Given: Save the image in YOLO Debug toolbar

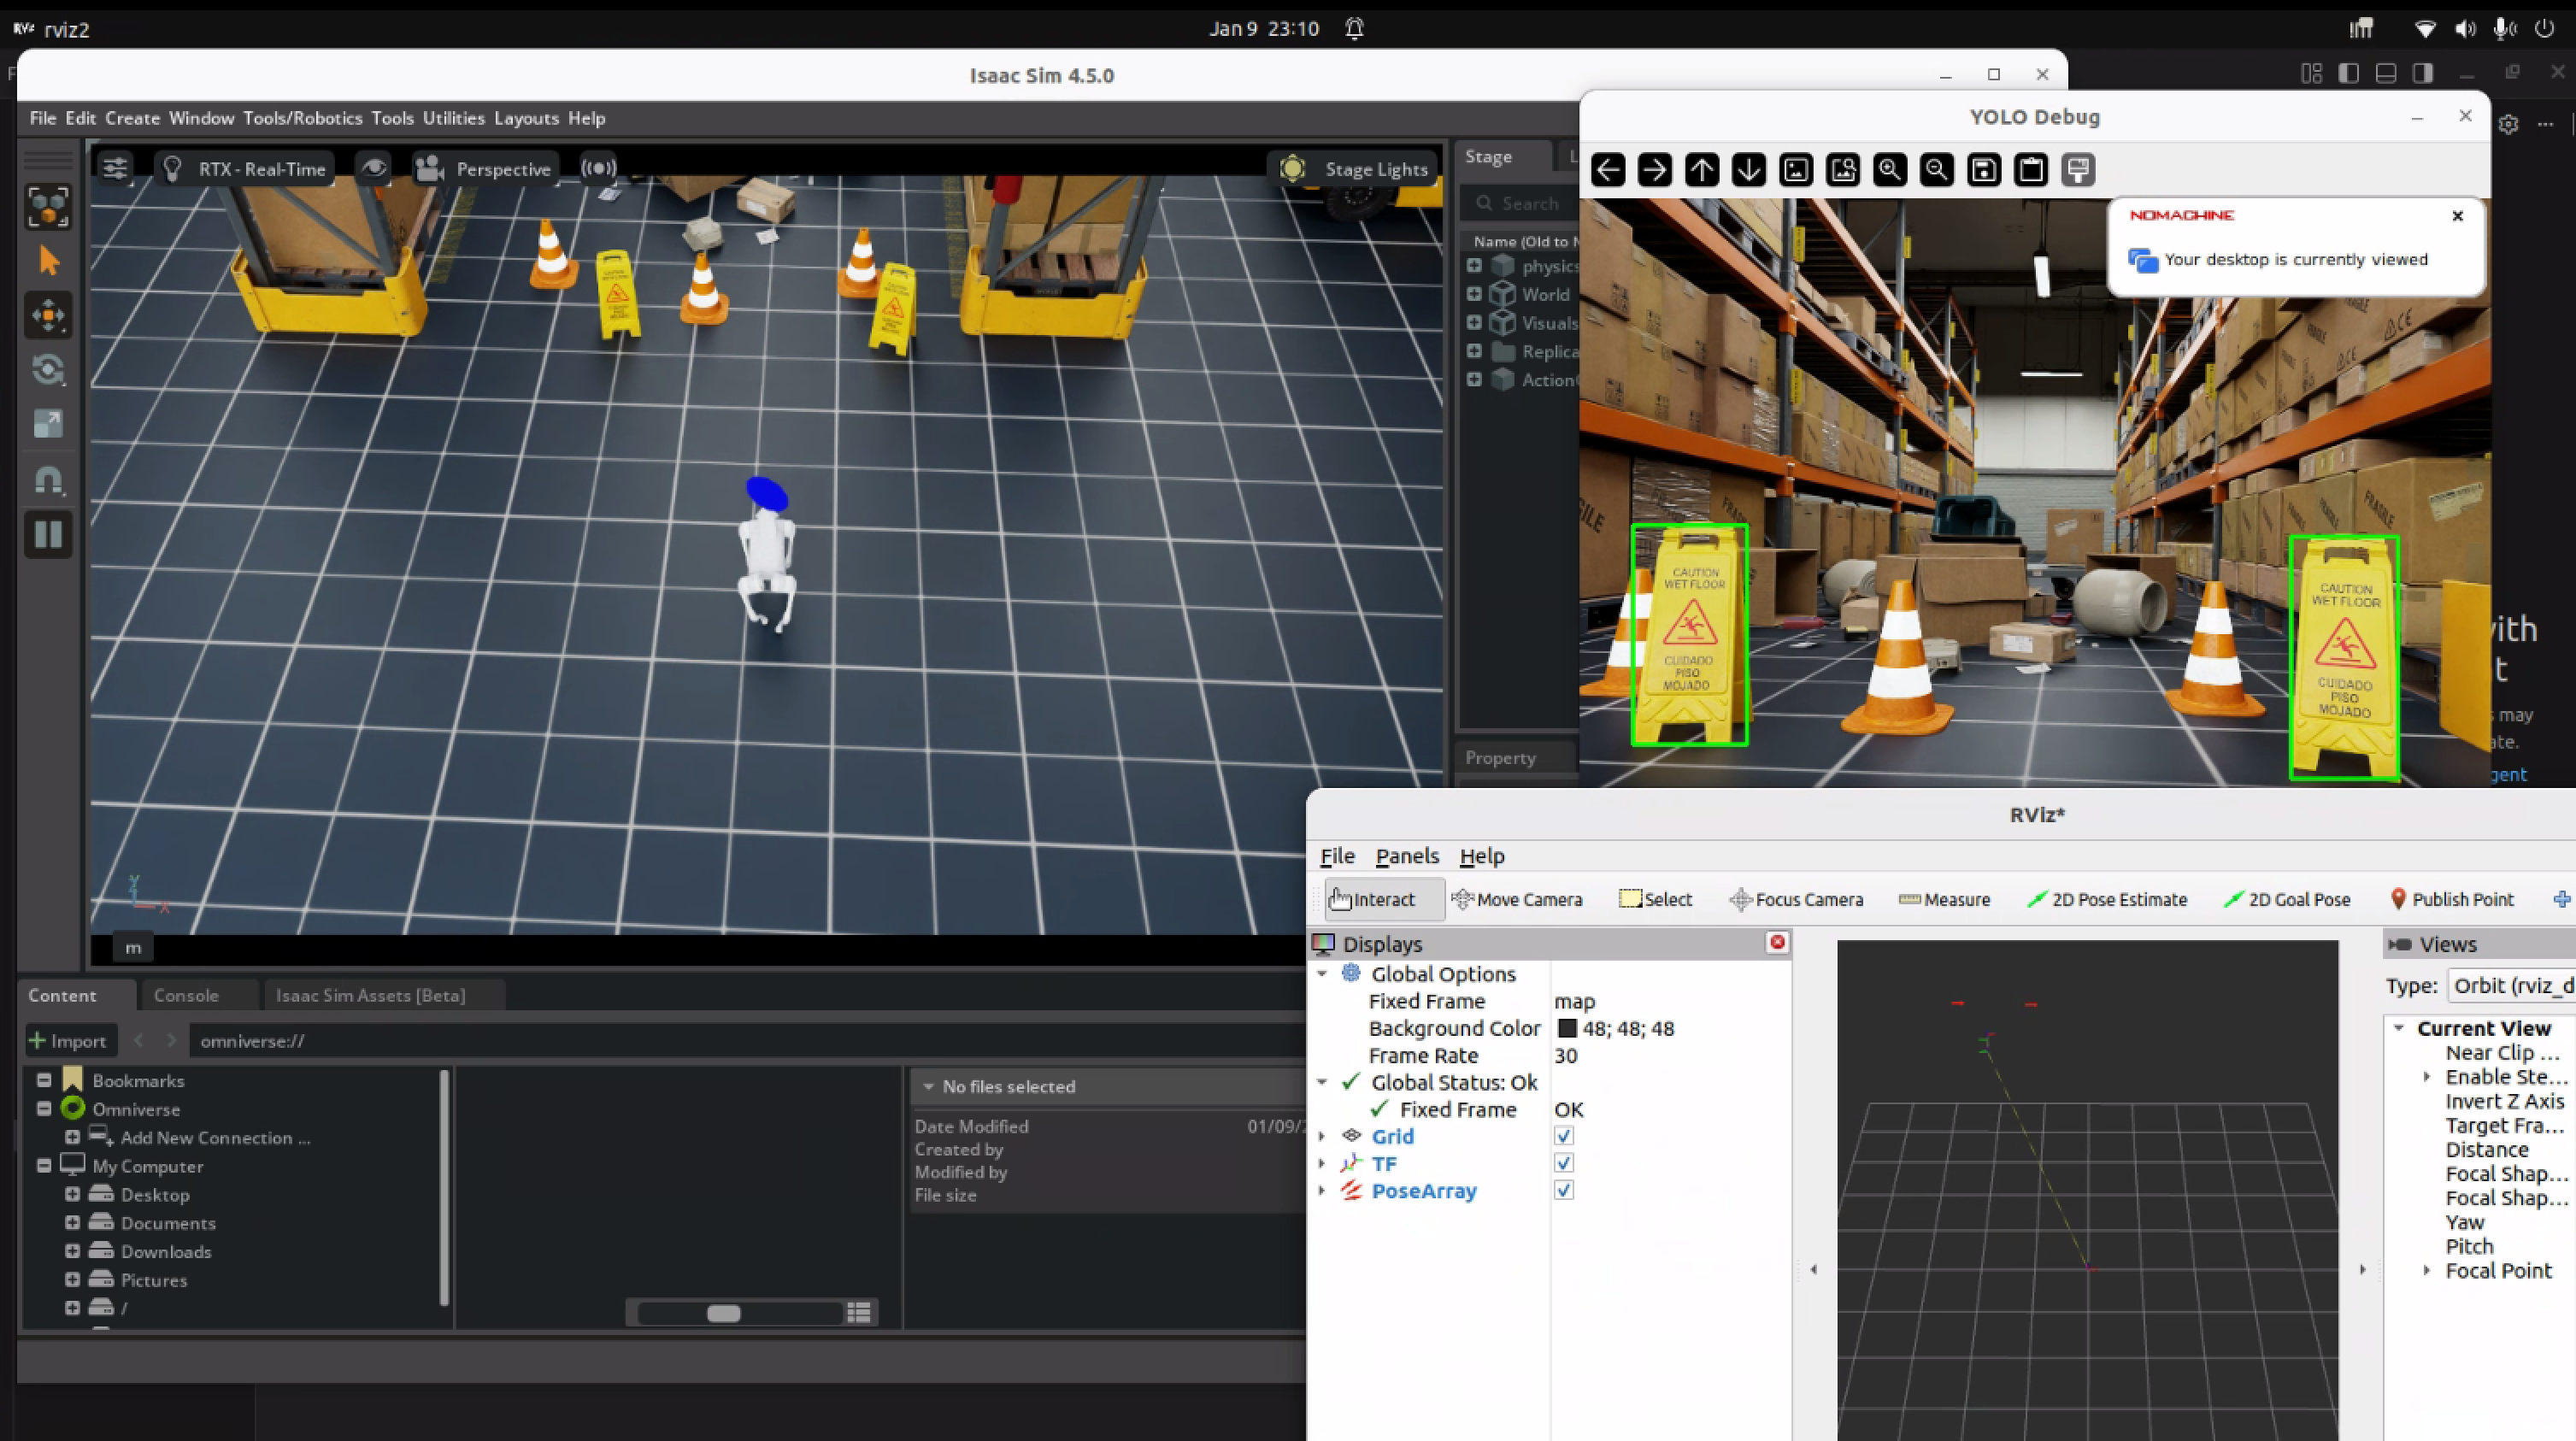Looking at the screenshot, I should click(1984, 170).
